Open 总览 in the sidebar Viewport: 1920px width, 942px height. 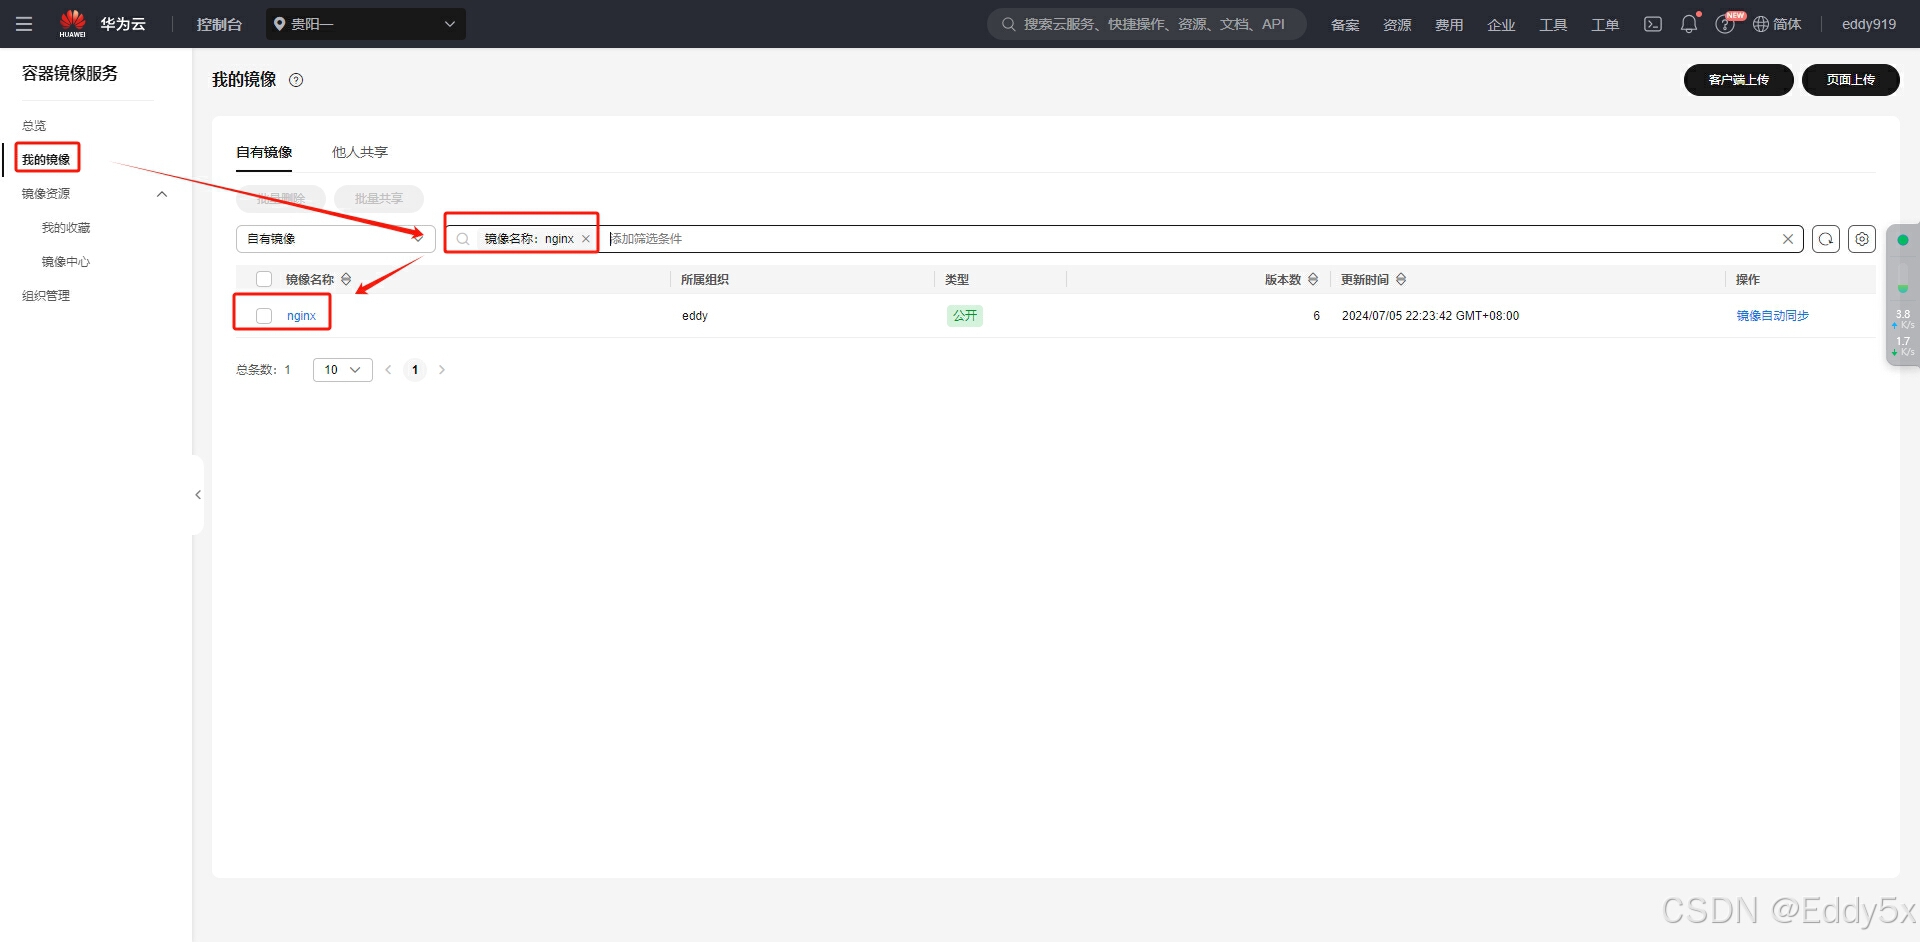[x=34, y=126]
